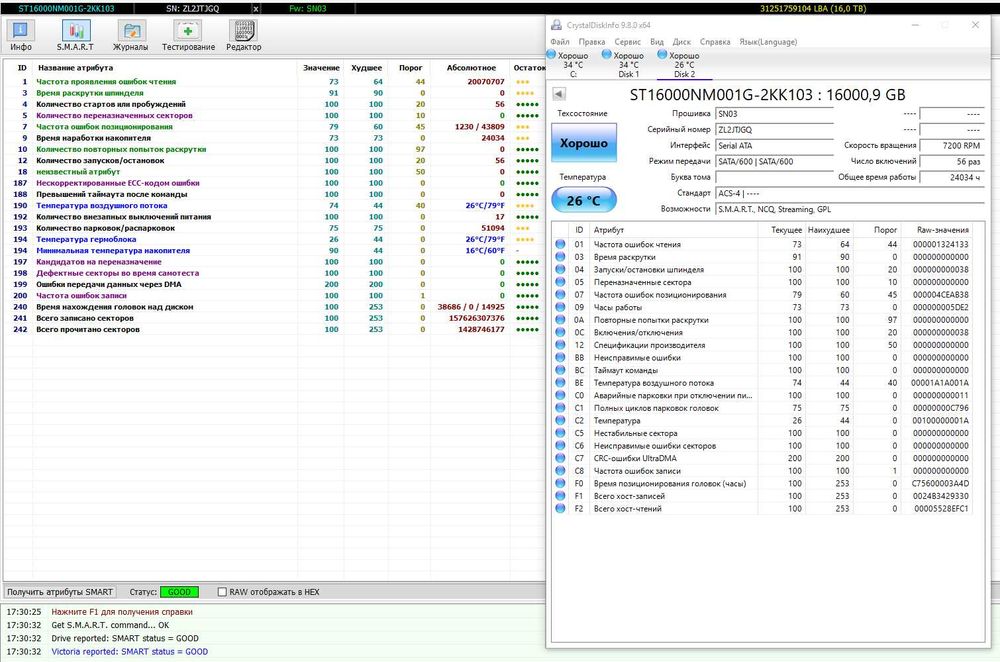The height and width of the screenshot is (662, 1000).
Task: Select row Время наработки накопителя
Action: tap(274, 138)
